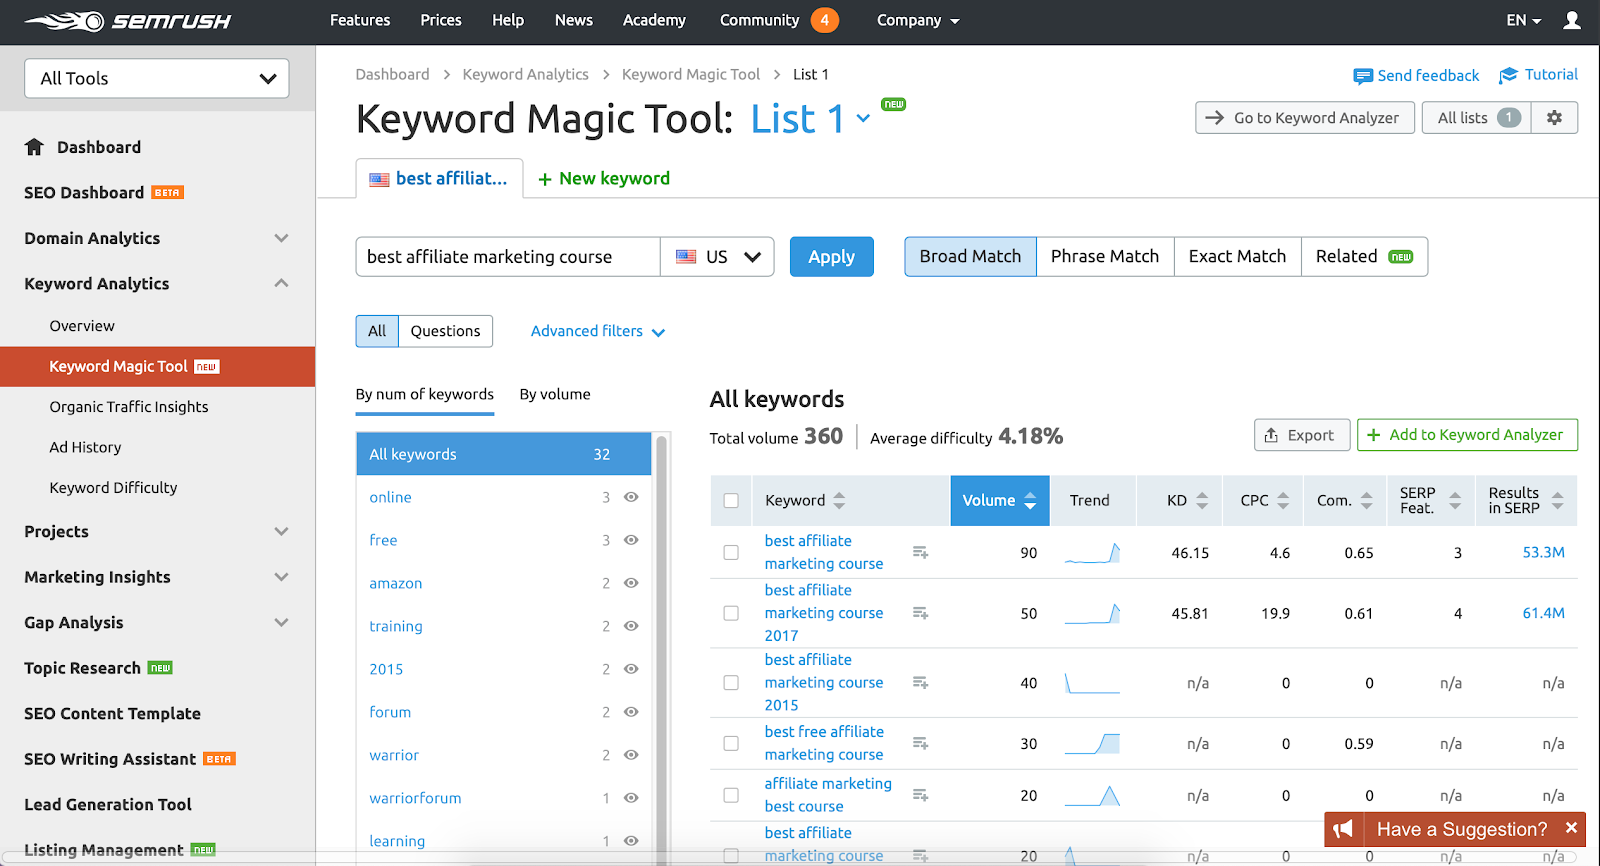Click the SEMrush logo
The width and height of the screenshot is (1600, 866).
(127, 21)
